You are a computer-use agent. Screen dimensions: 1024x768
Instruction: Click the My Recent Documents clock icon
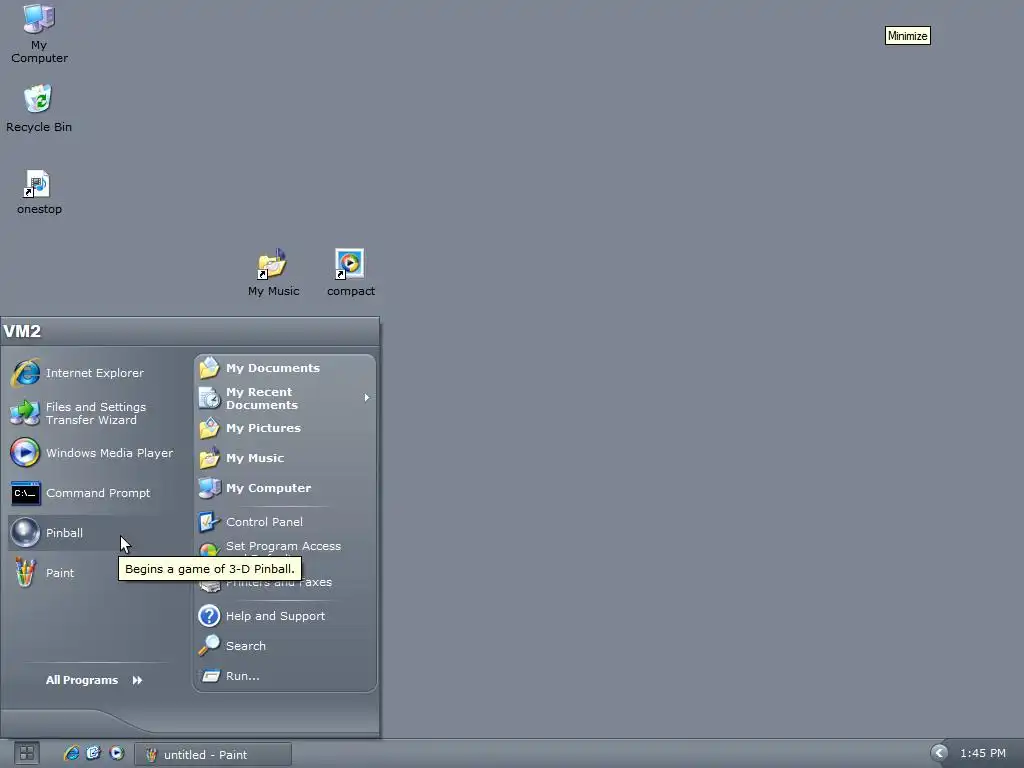click(209, 398)
